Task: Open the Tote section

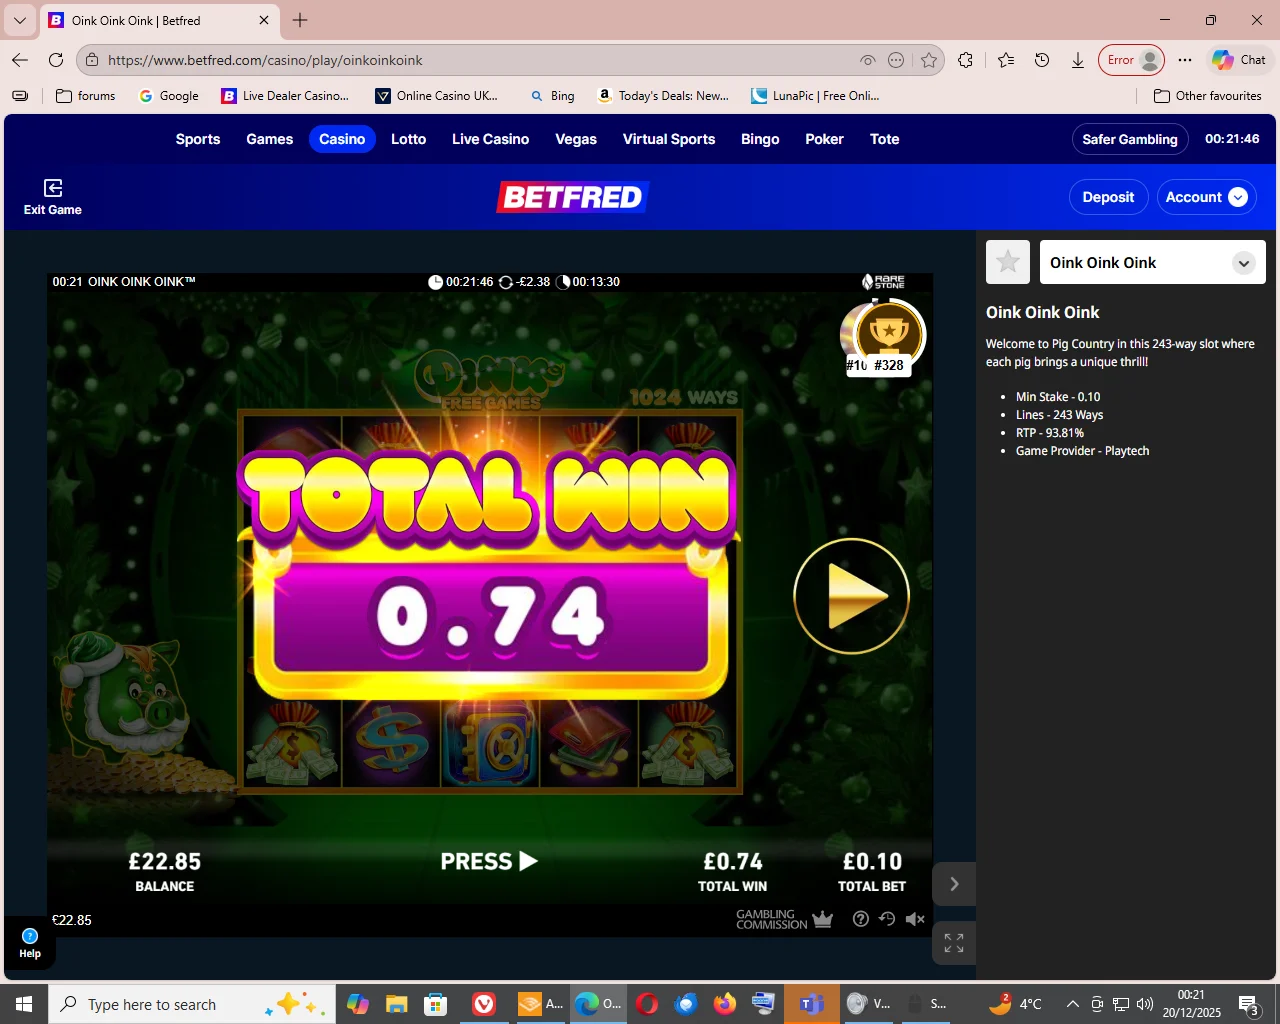Action: 885,139
